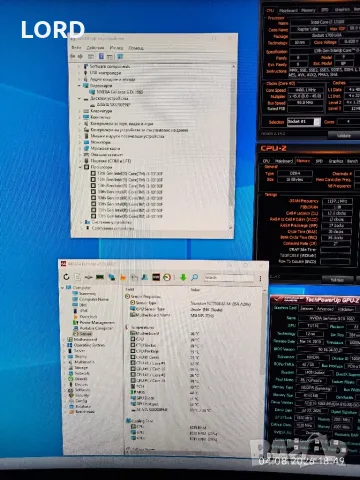Open the AIDA64 three-dot options menu
This screenshot has width=360, height=480.
(260, 278)
